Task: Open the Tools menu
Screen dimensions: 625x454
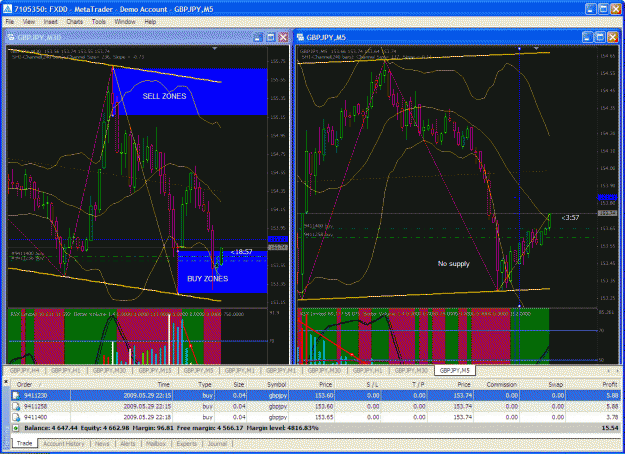Action: (98, 22)
